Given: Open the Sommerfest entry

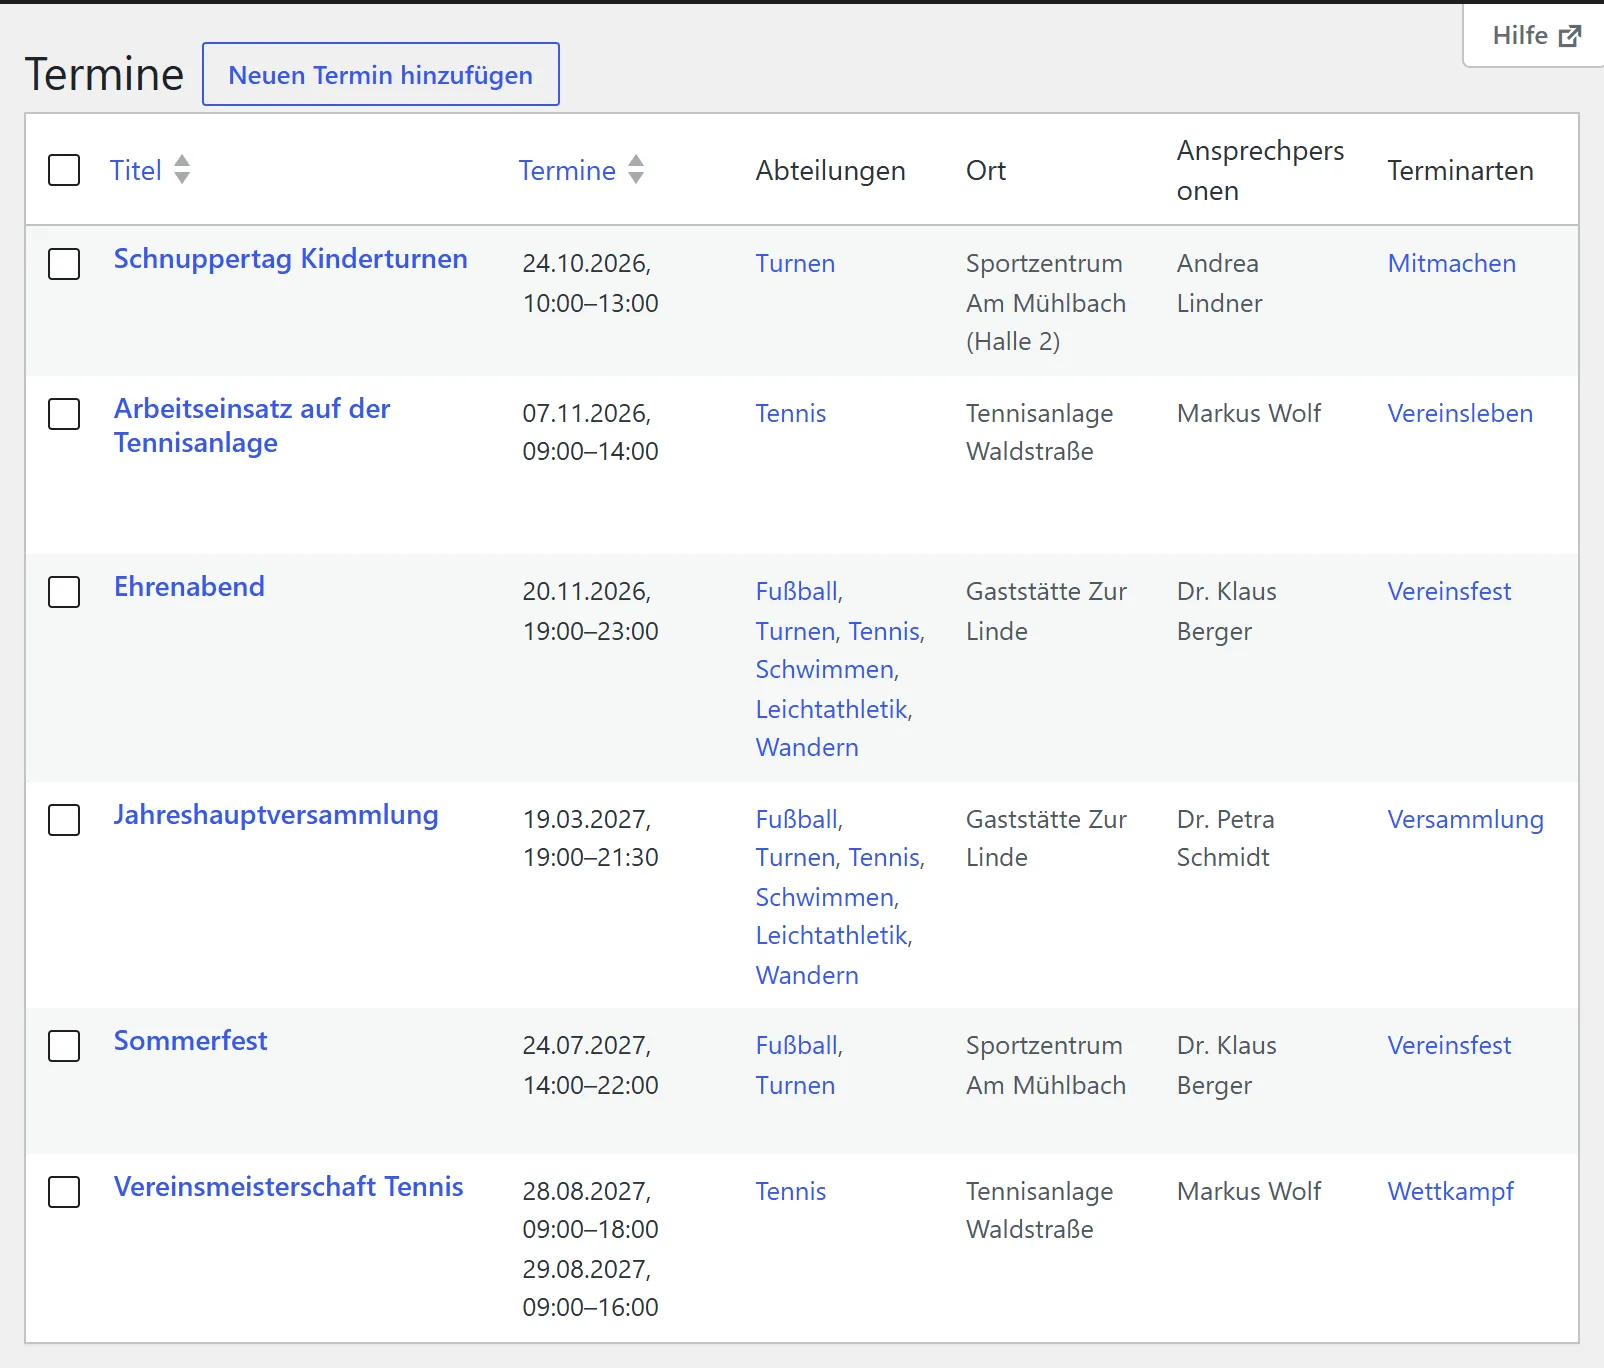Looking at the screenshot, I should pyautogui.click(x=190, y=1041).
